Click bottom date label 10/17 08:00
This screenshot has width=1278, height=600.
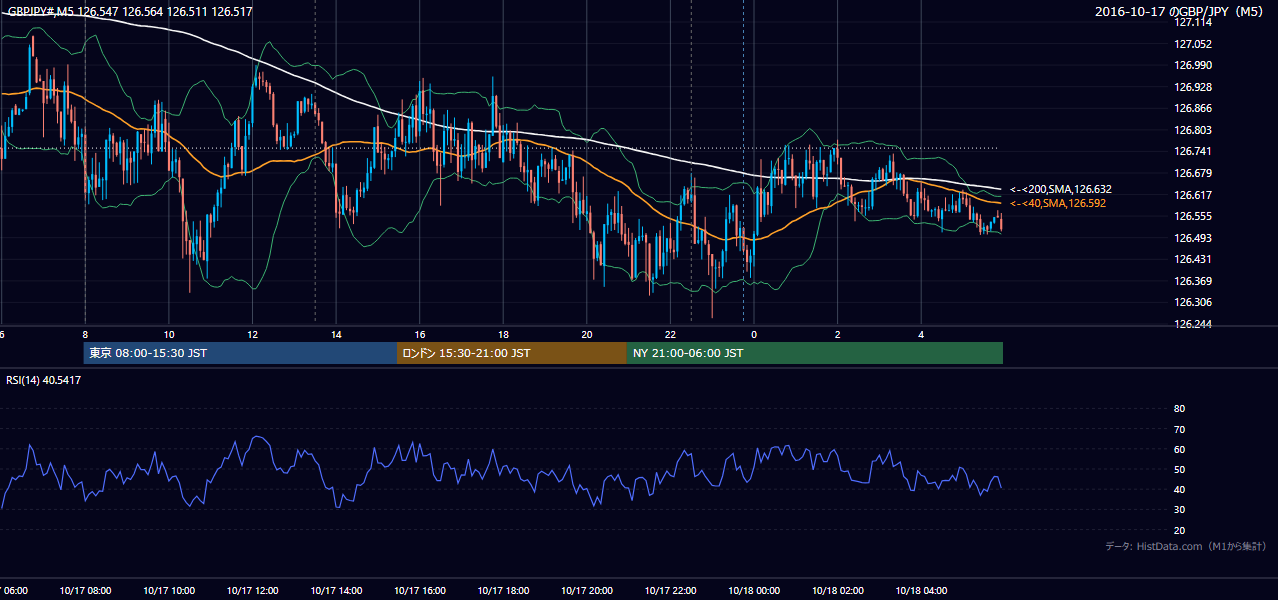(86, 590)
